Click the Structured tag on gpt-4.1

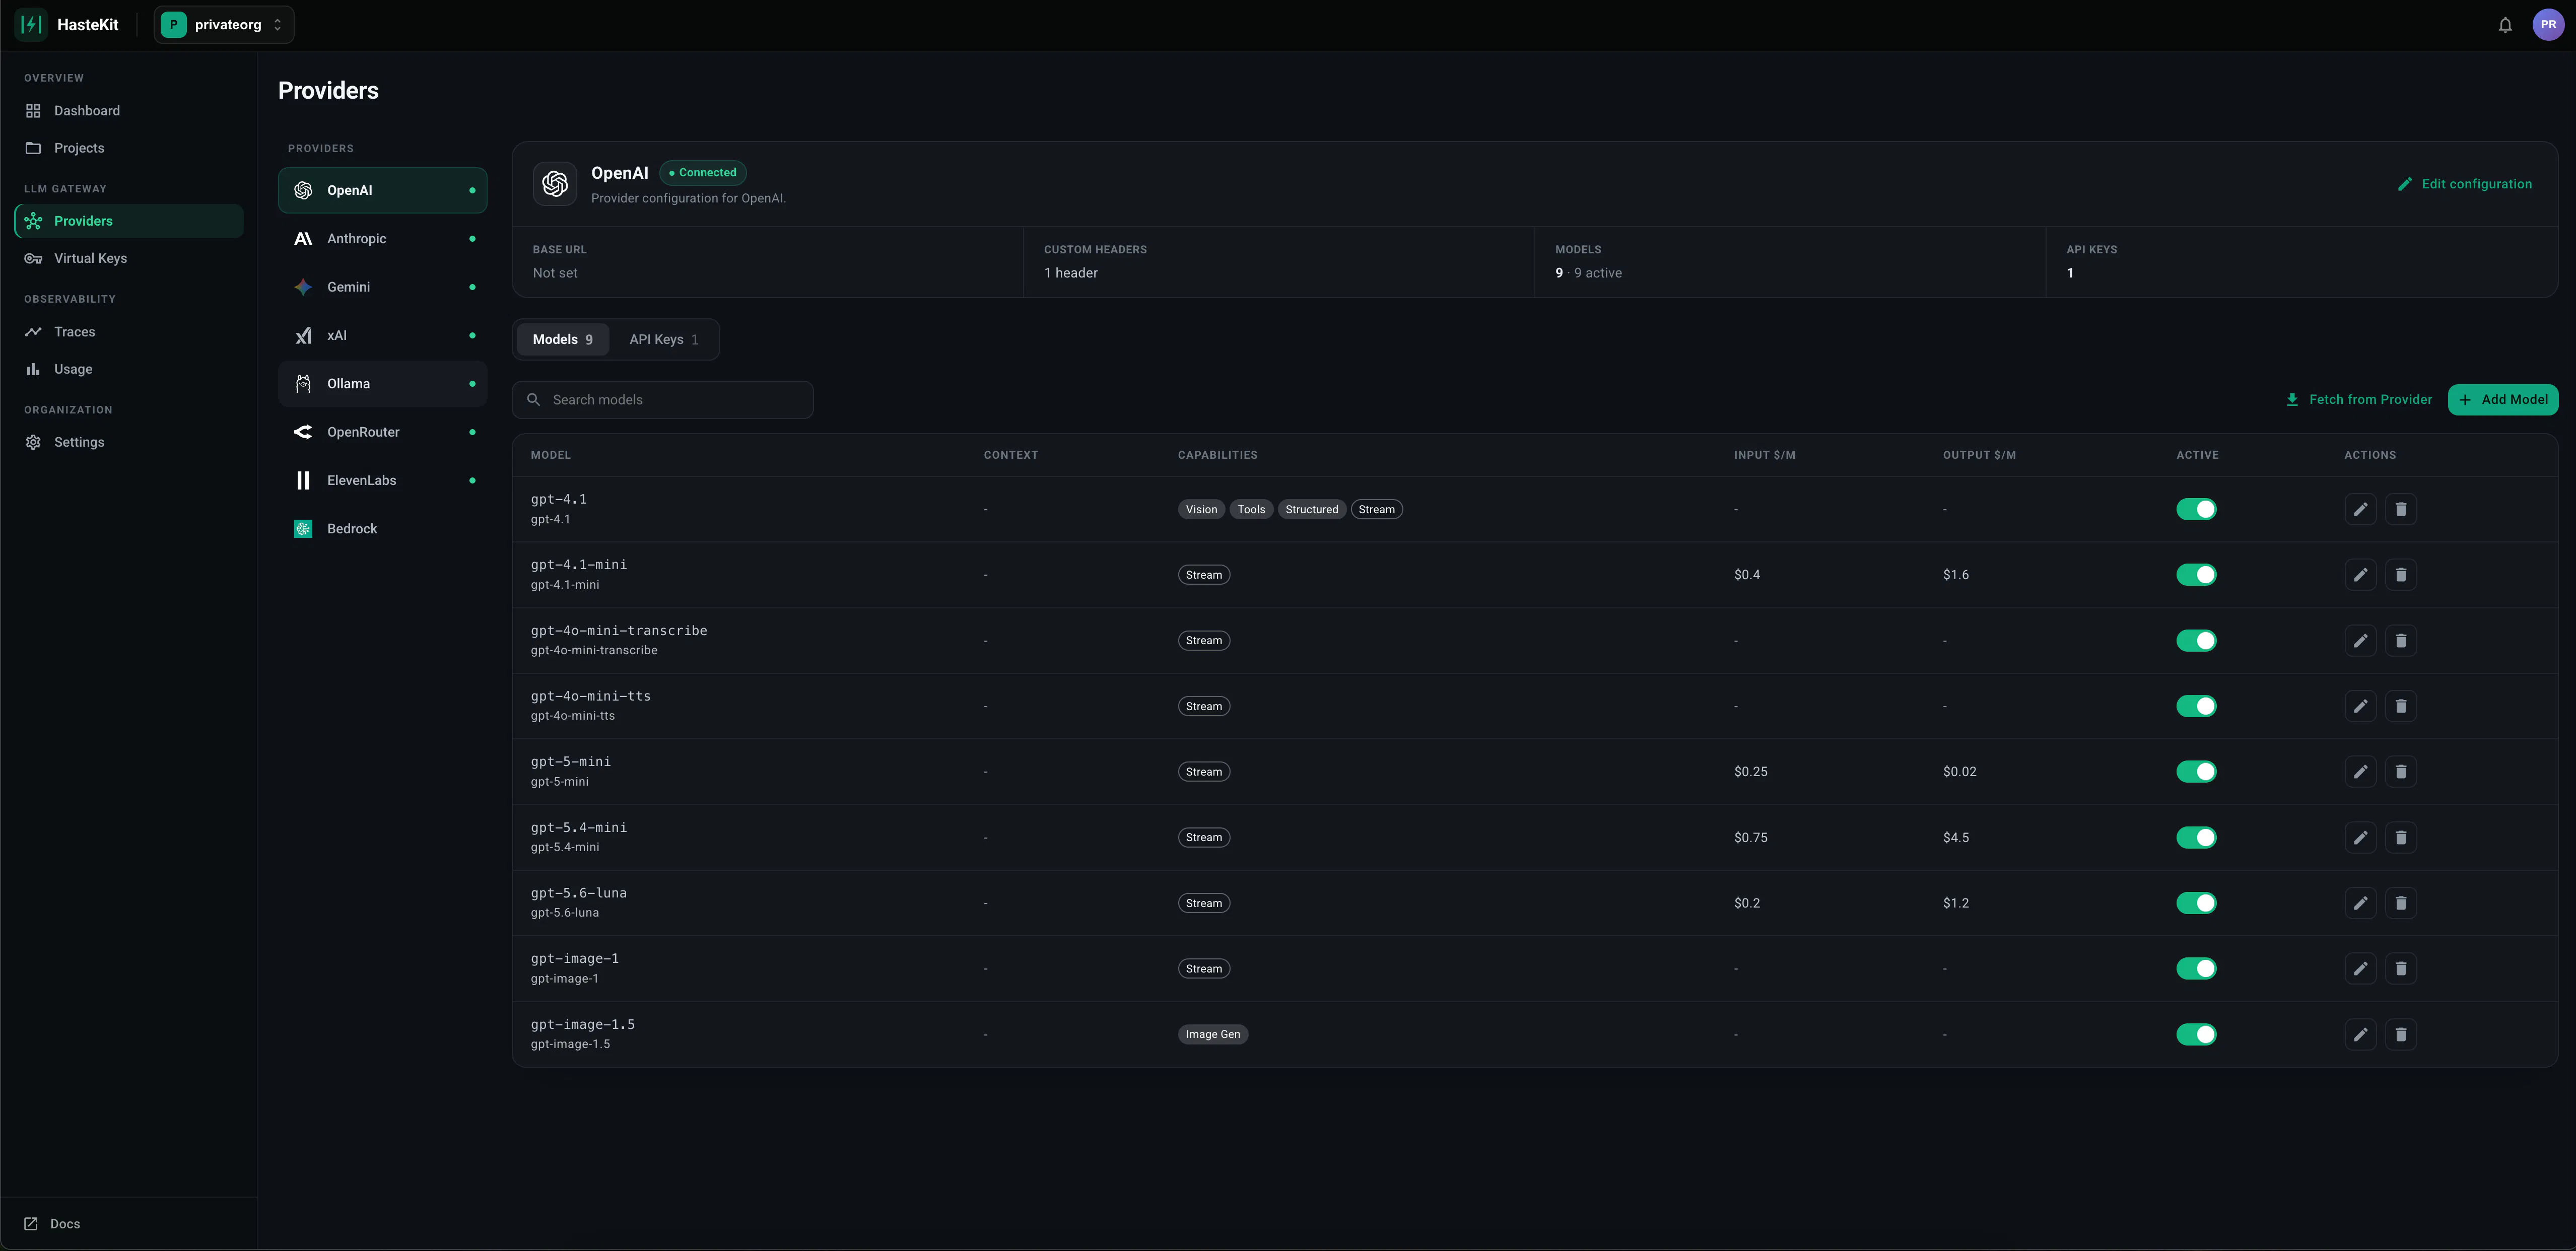coord(1311,510)
